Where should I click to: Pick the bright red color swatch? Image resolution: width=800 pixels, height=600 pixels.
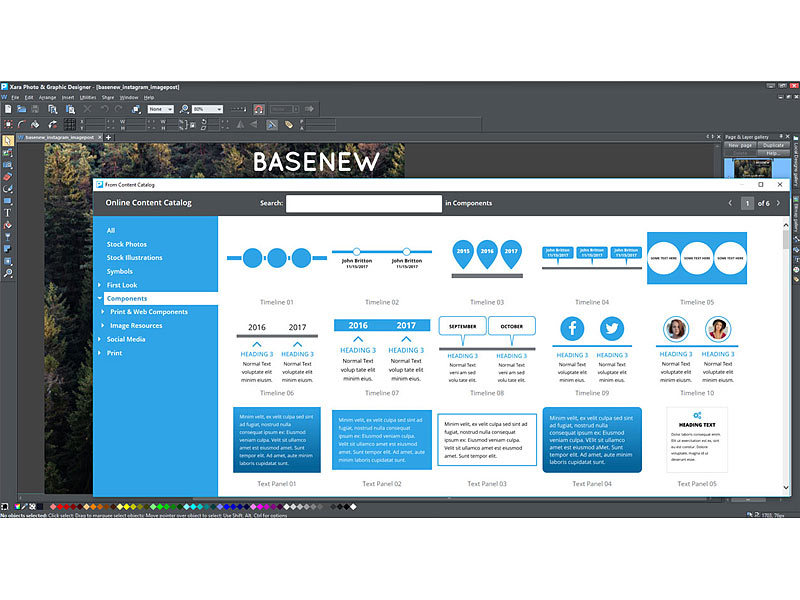pos(60,507)
